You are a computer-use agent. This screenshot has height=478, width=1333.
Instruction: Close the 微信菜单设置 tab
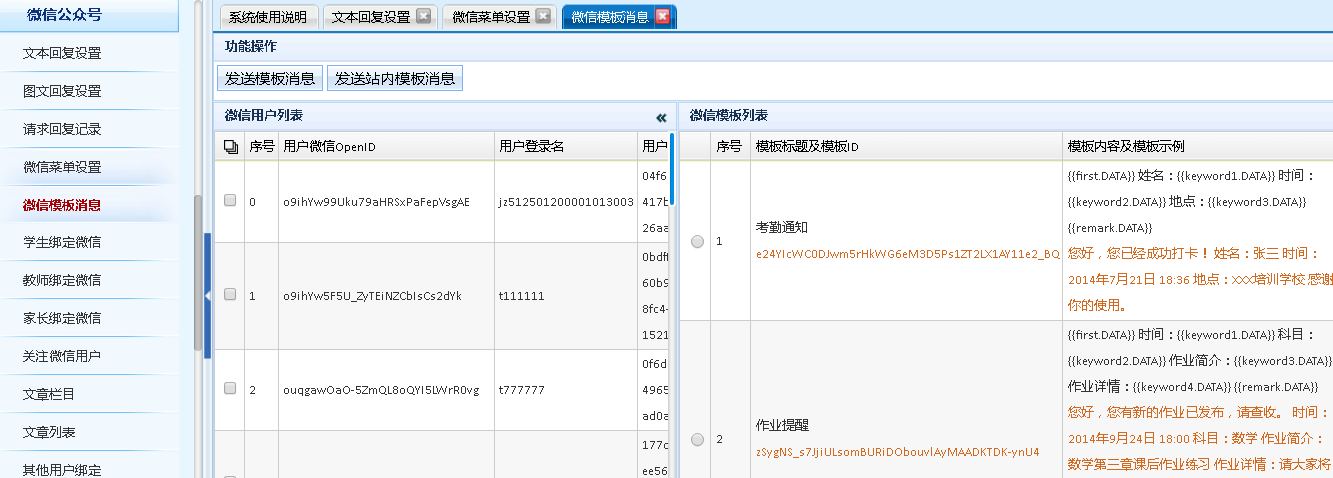(x=543, y=17)
